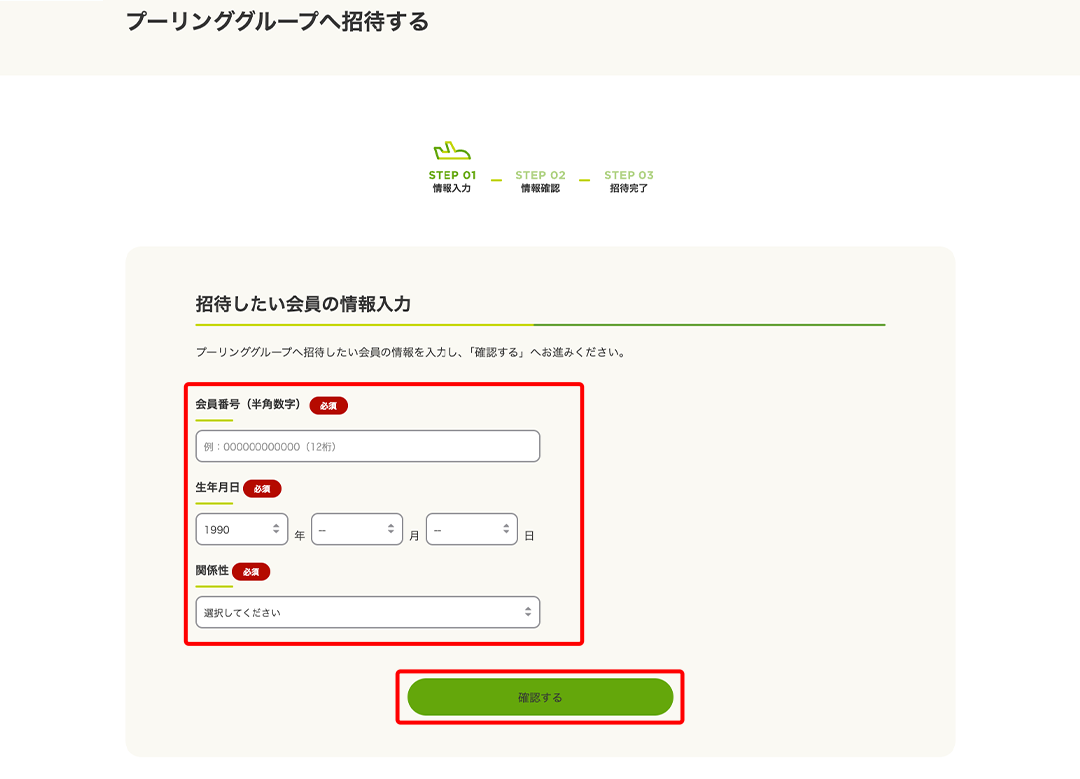
Task: Click the 必須 badge next to 関係性
Action: pyautogui.click(x=251, y=572)
